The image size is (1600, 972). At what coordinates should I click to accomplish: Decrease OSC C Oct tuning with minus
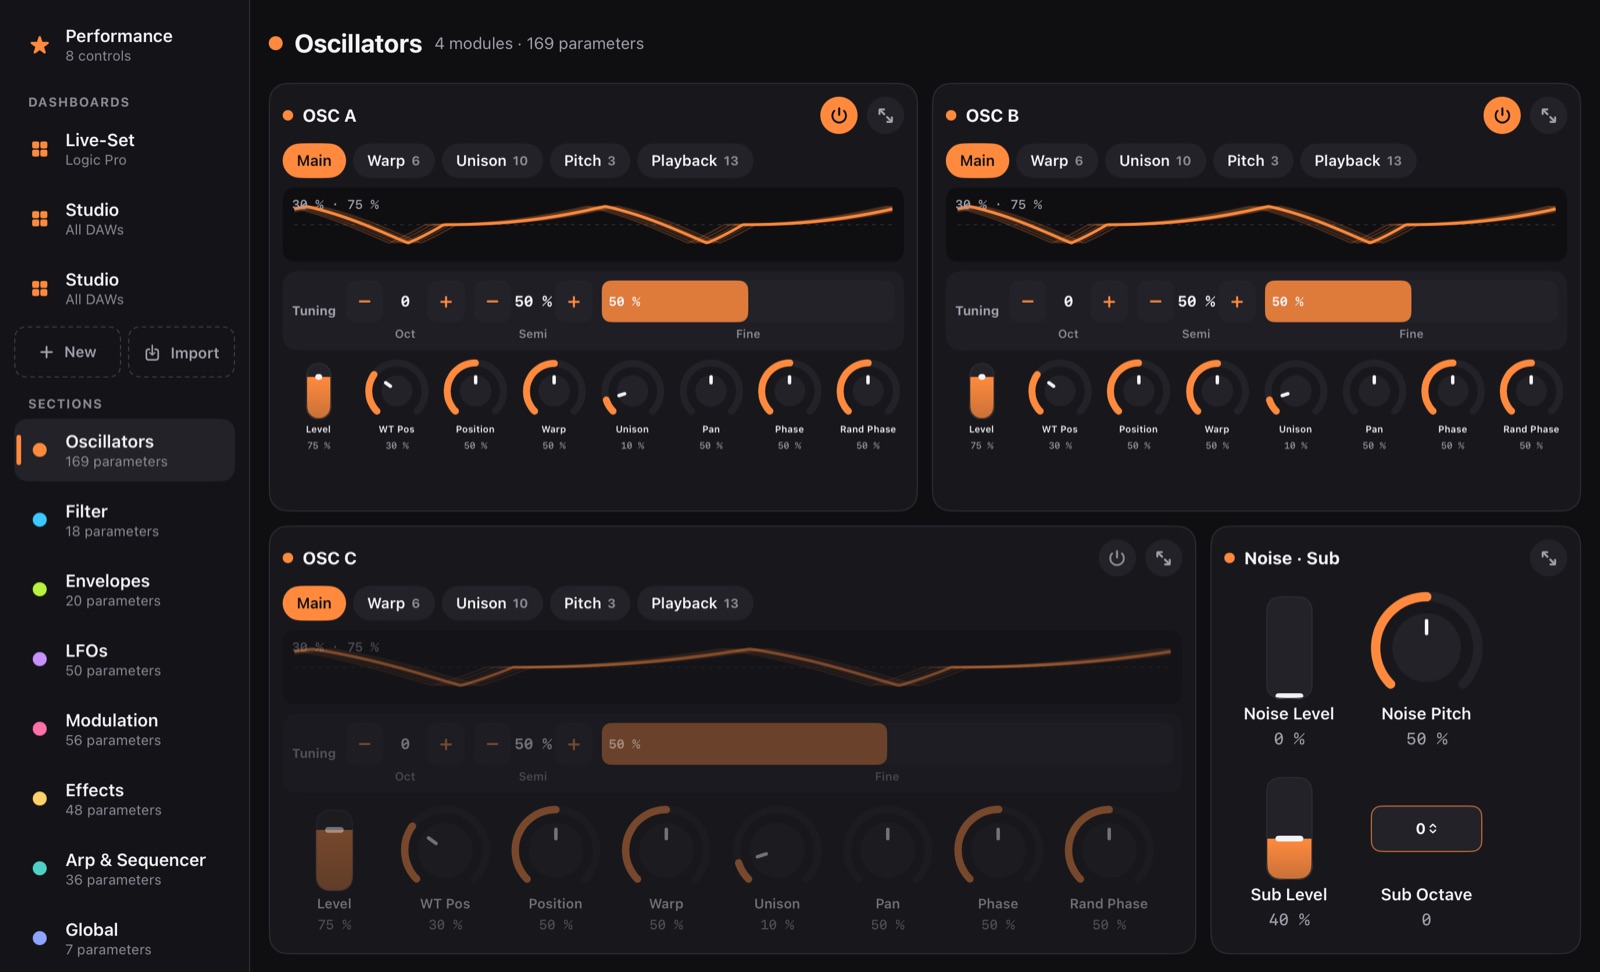[365, 744]
